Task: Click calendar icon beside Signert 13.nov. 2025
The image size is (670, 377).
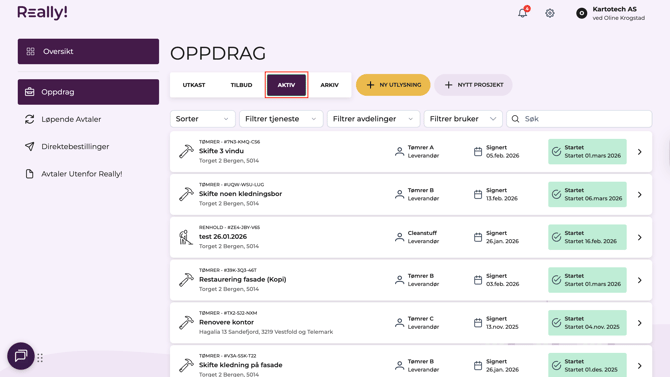Action: coord(478,322)
